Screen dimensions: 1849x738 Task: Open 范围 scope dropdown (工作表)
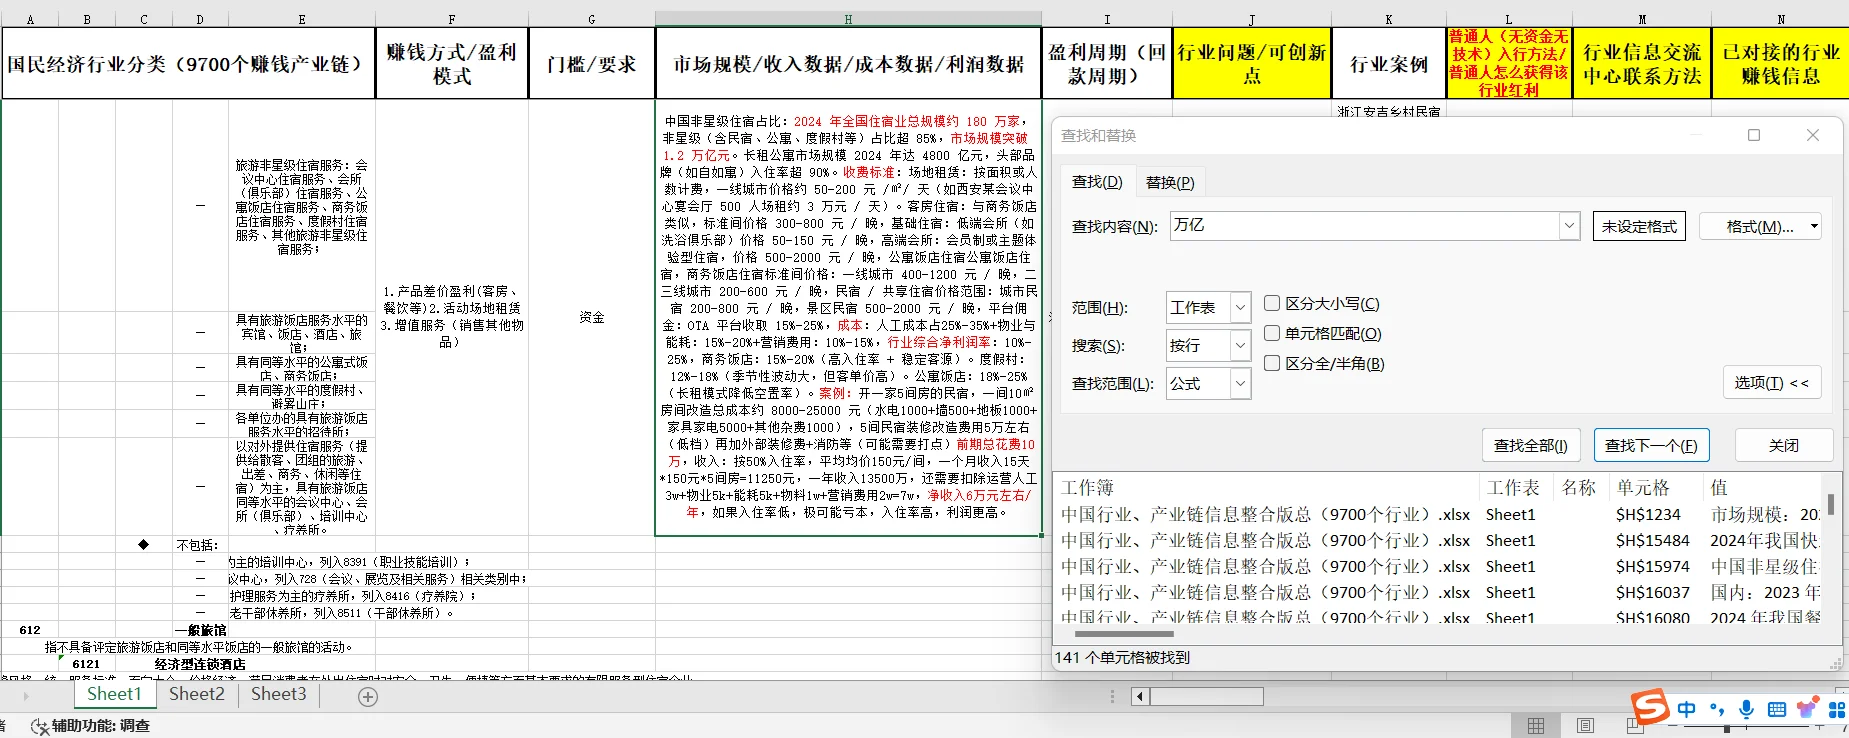pyautogui.click(x=1240, y=308)
